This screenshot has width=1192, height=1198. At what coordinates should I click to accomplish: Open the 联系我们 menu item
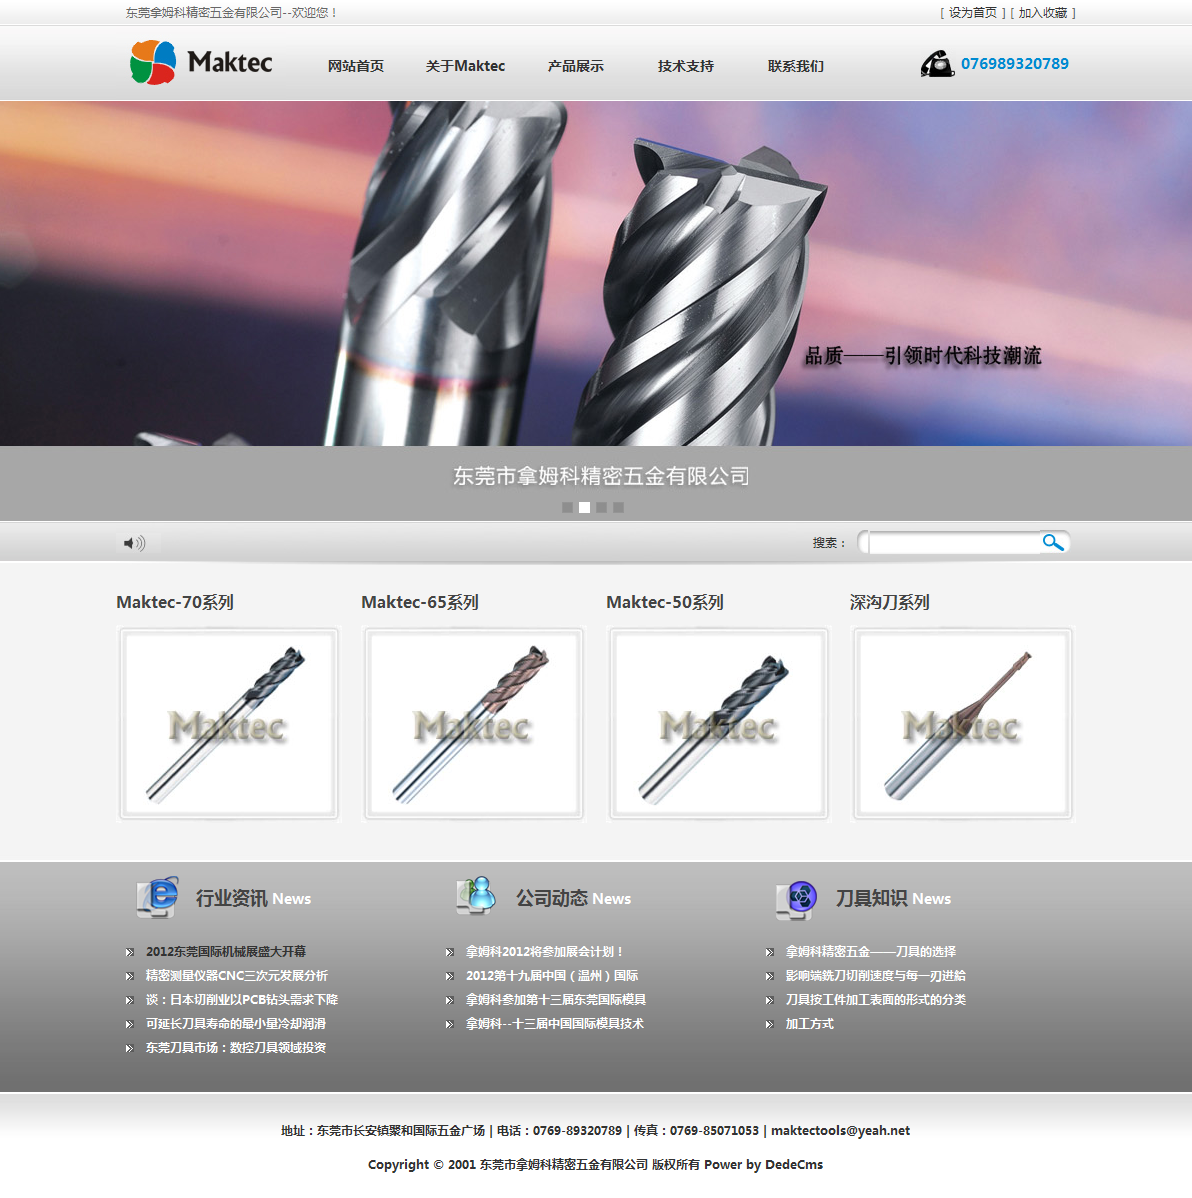795,66
